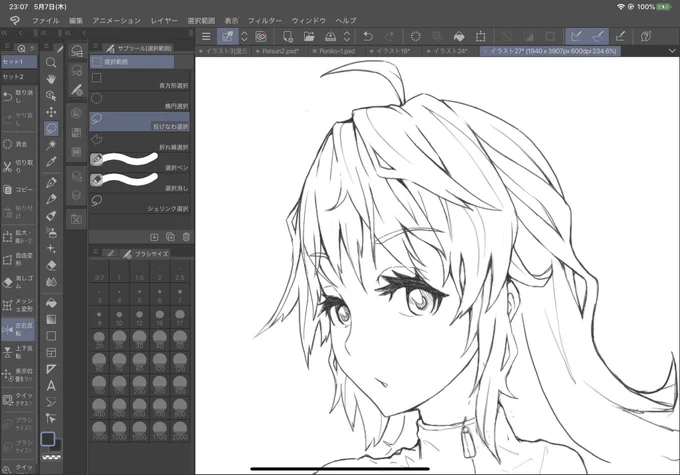
Task: Select the Airbrush tool
Action: (x=51, y=233)
